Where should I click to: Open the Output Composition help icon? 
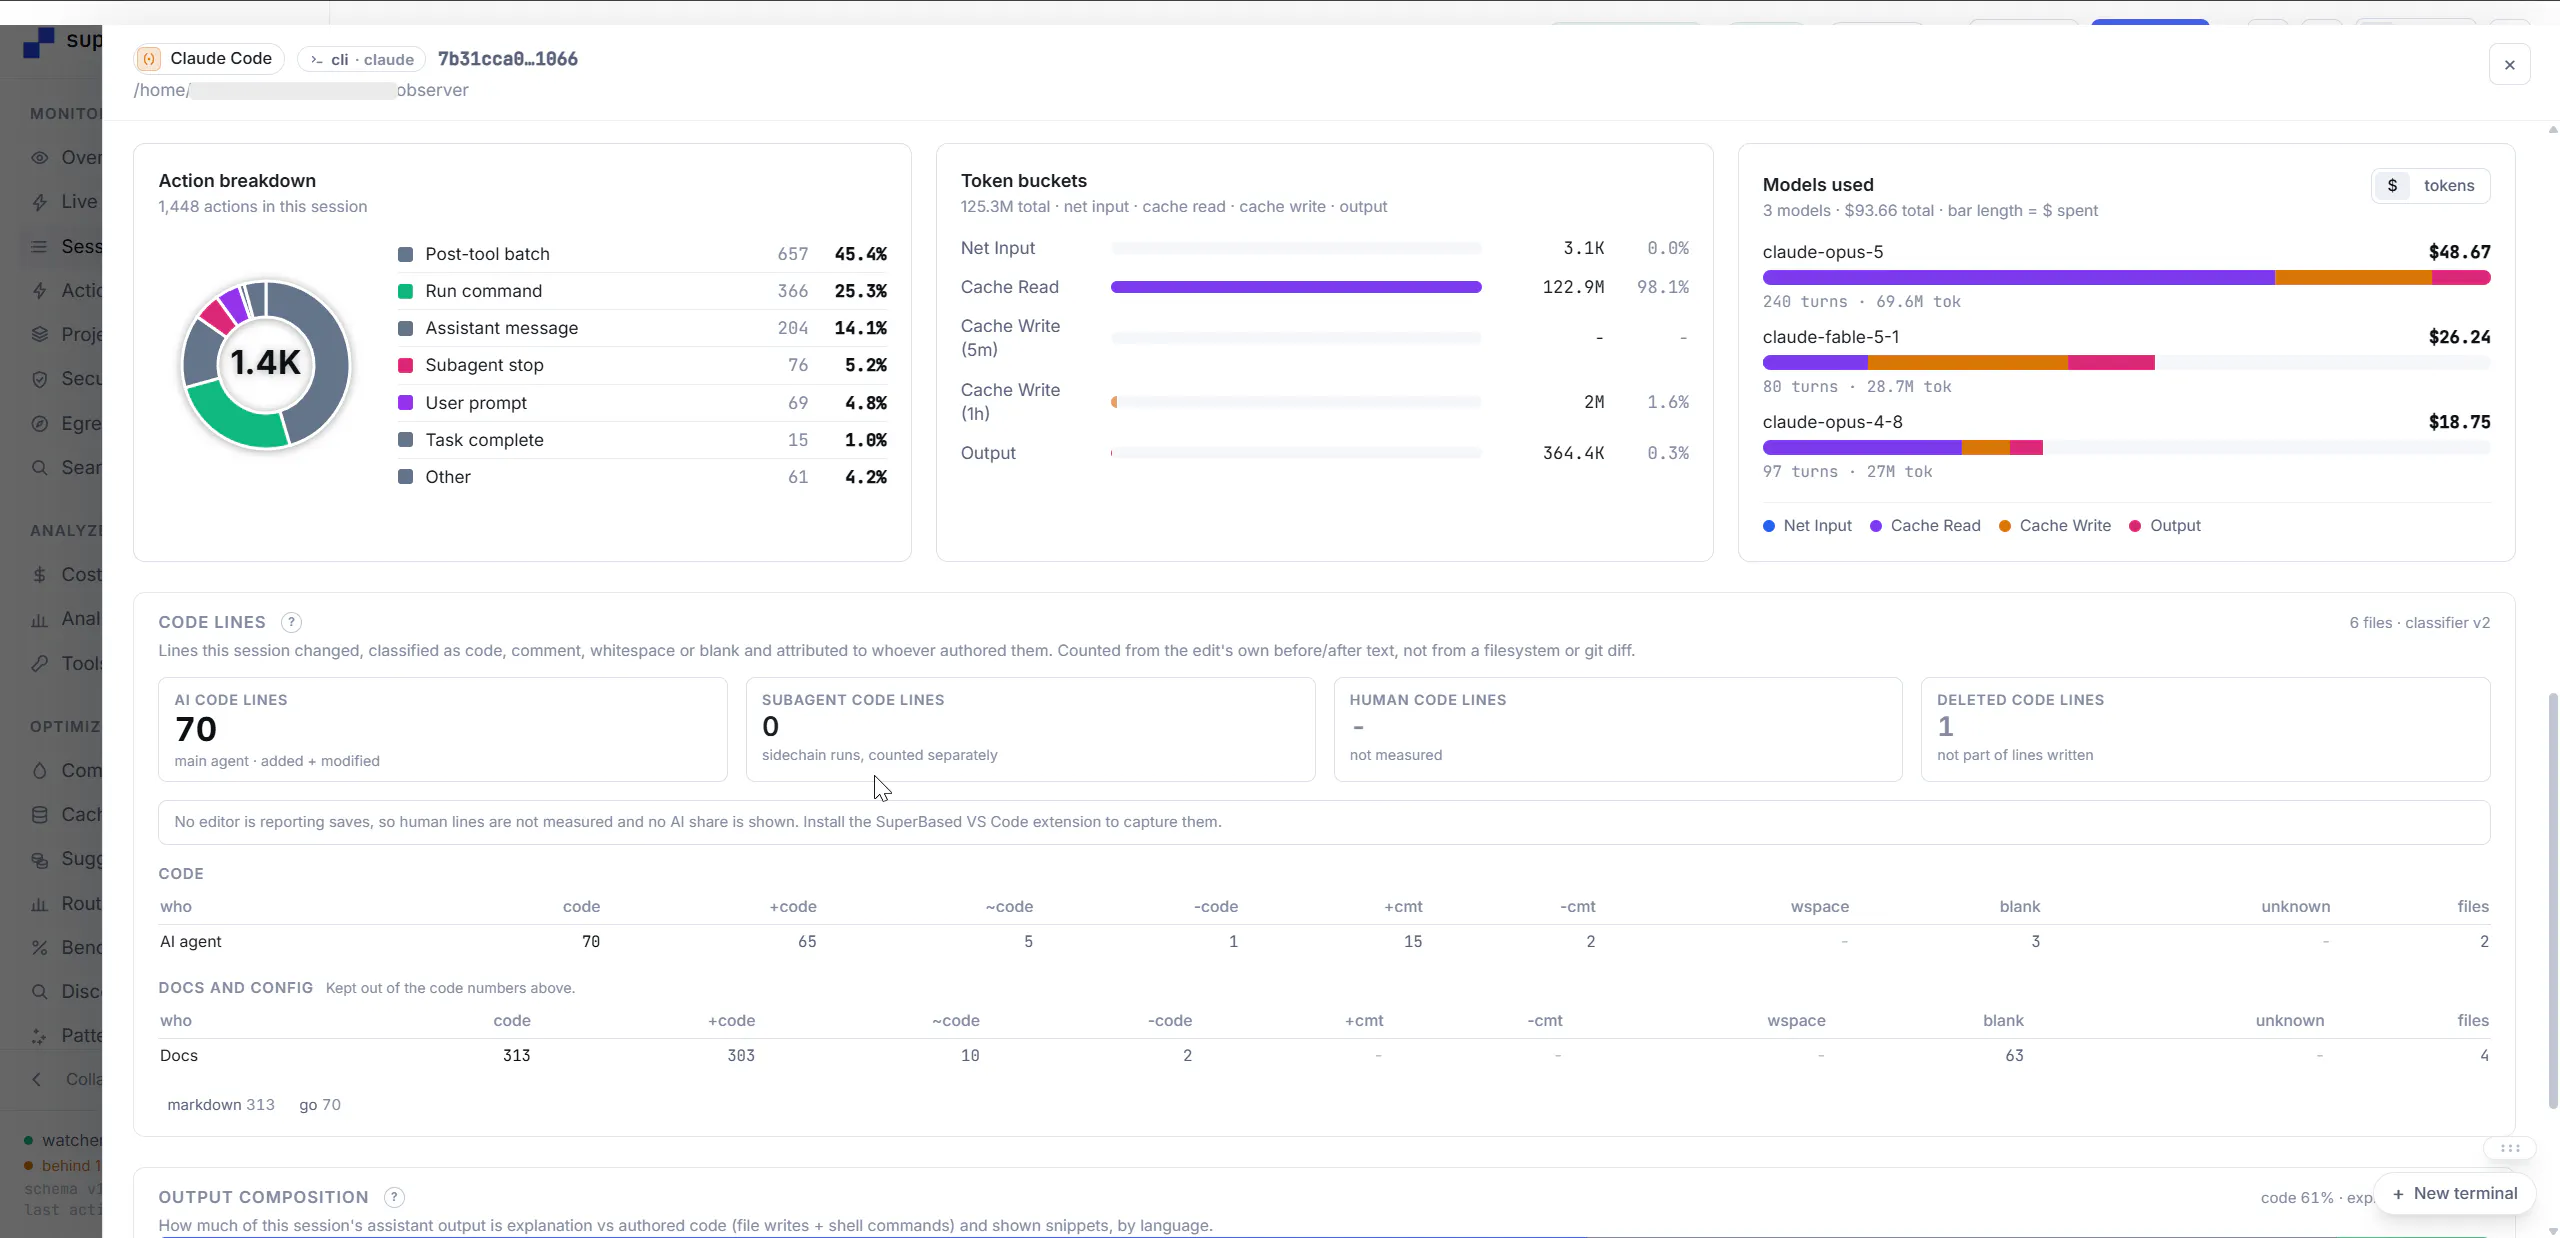tap(395, 1197)
